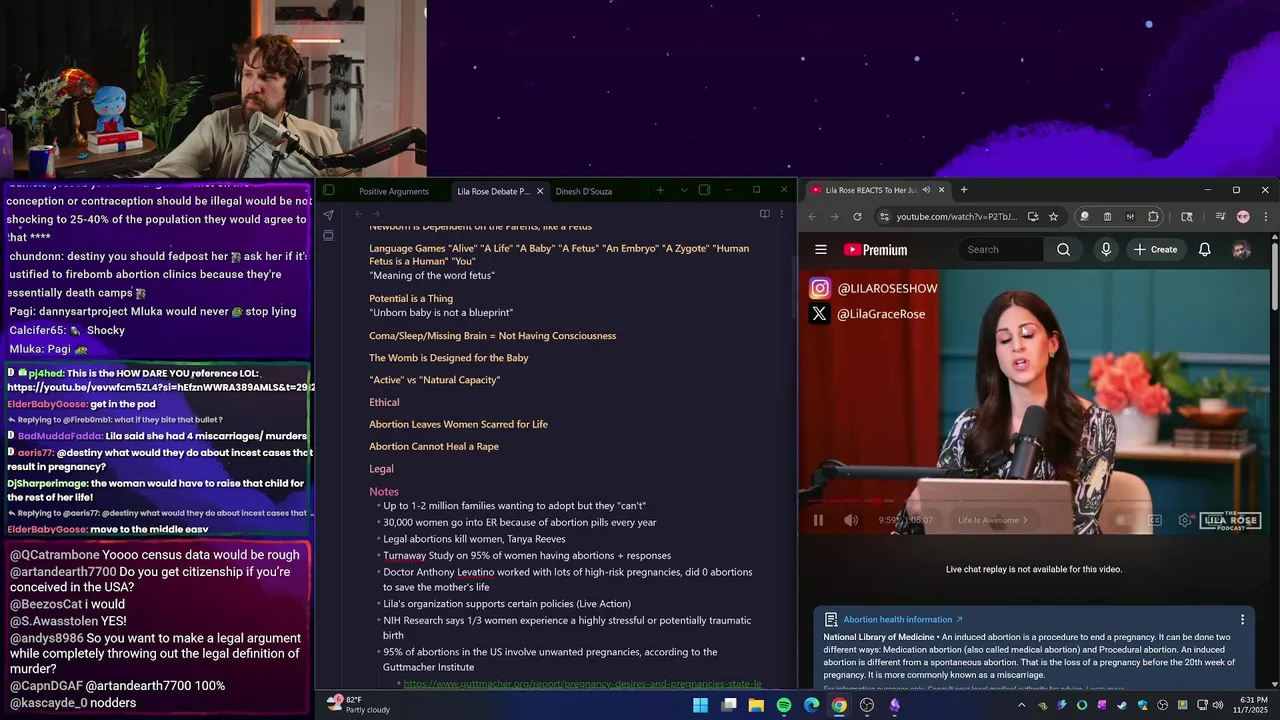Image resolution: width=1280 pixels, height=720 pixels.
Task: Open YouTube notifications bell
Action: 1205,250
